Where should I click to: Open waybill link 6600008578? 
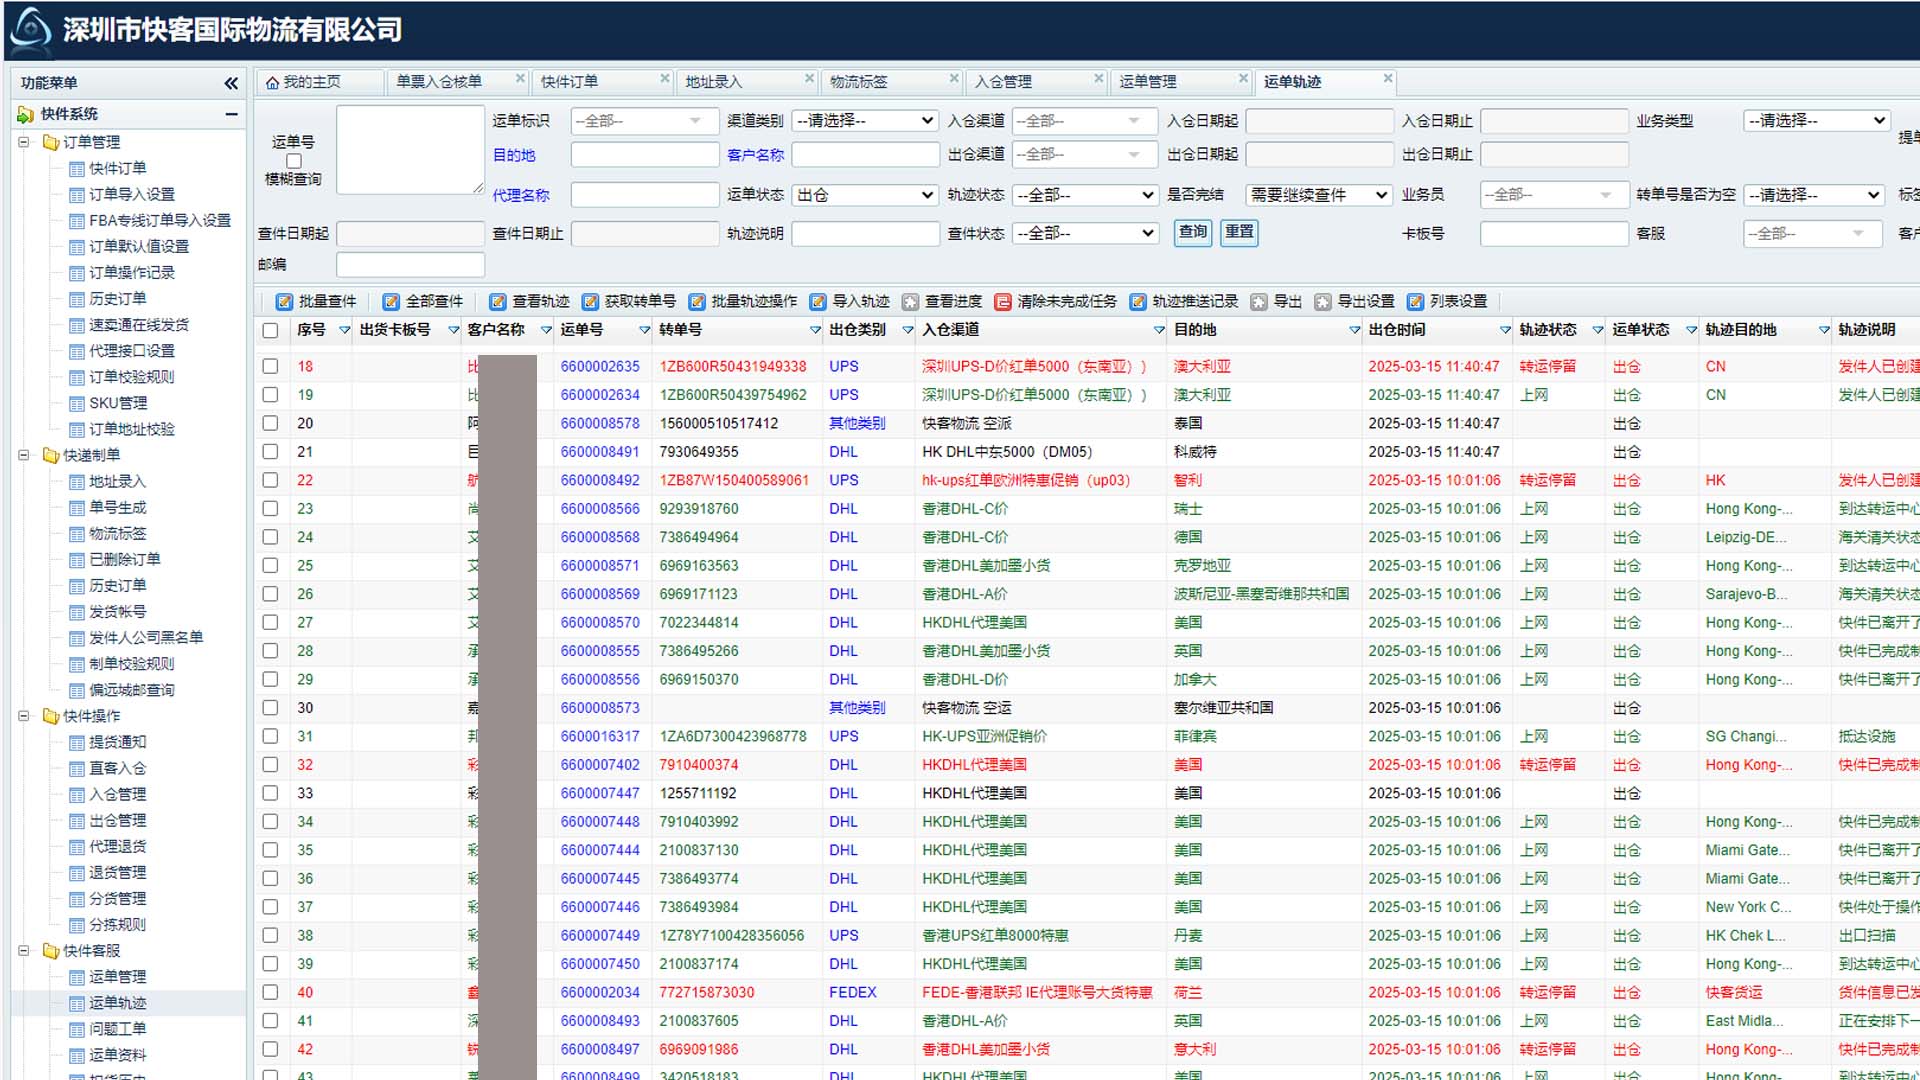(600, 423)
